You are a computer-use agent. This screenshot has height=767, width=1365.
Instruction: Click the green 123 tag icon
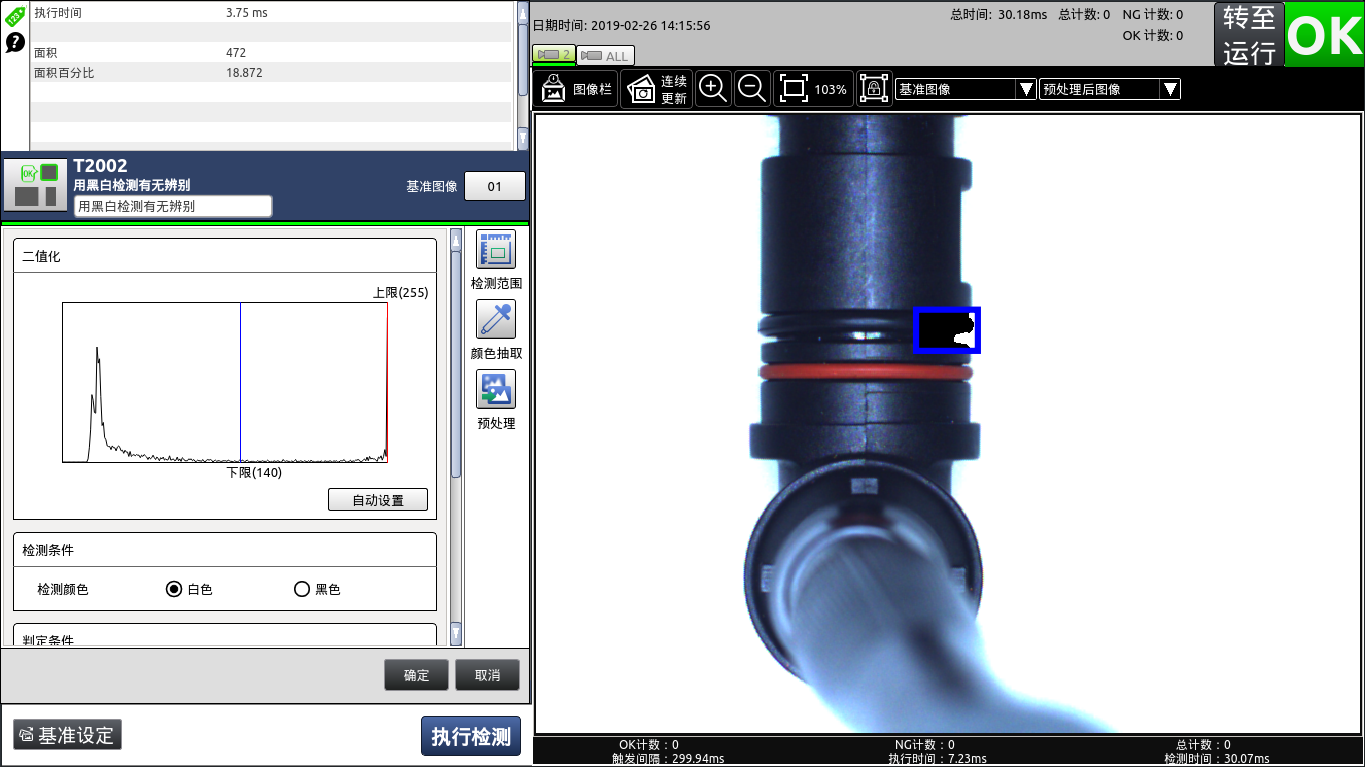coord(15,15)
